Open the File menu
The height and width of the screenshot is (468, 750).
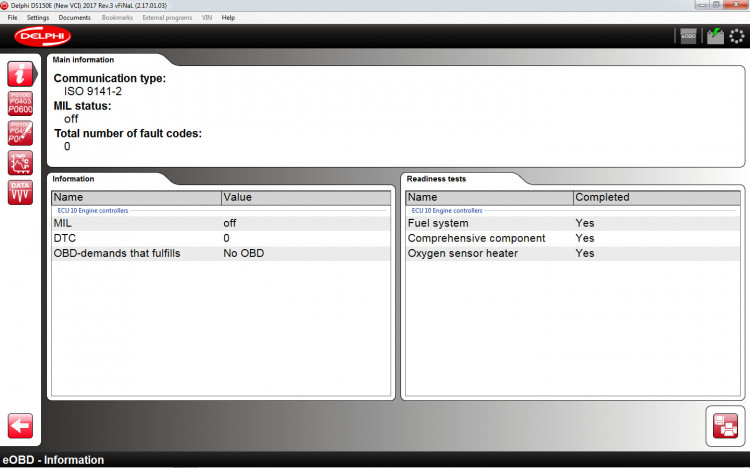click(x=13, y=17)
